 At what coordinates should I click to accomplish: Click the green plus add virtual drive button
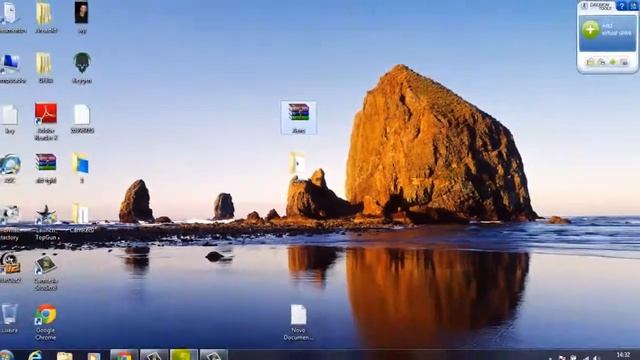590,30
